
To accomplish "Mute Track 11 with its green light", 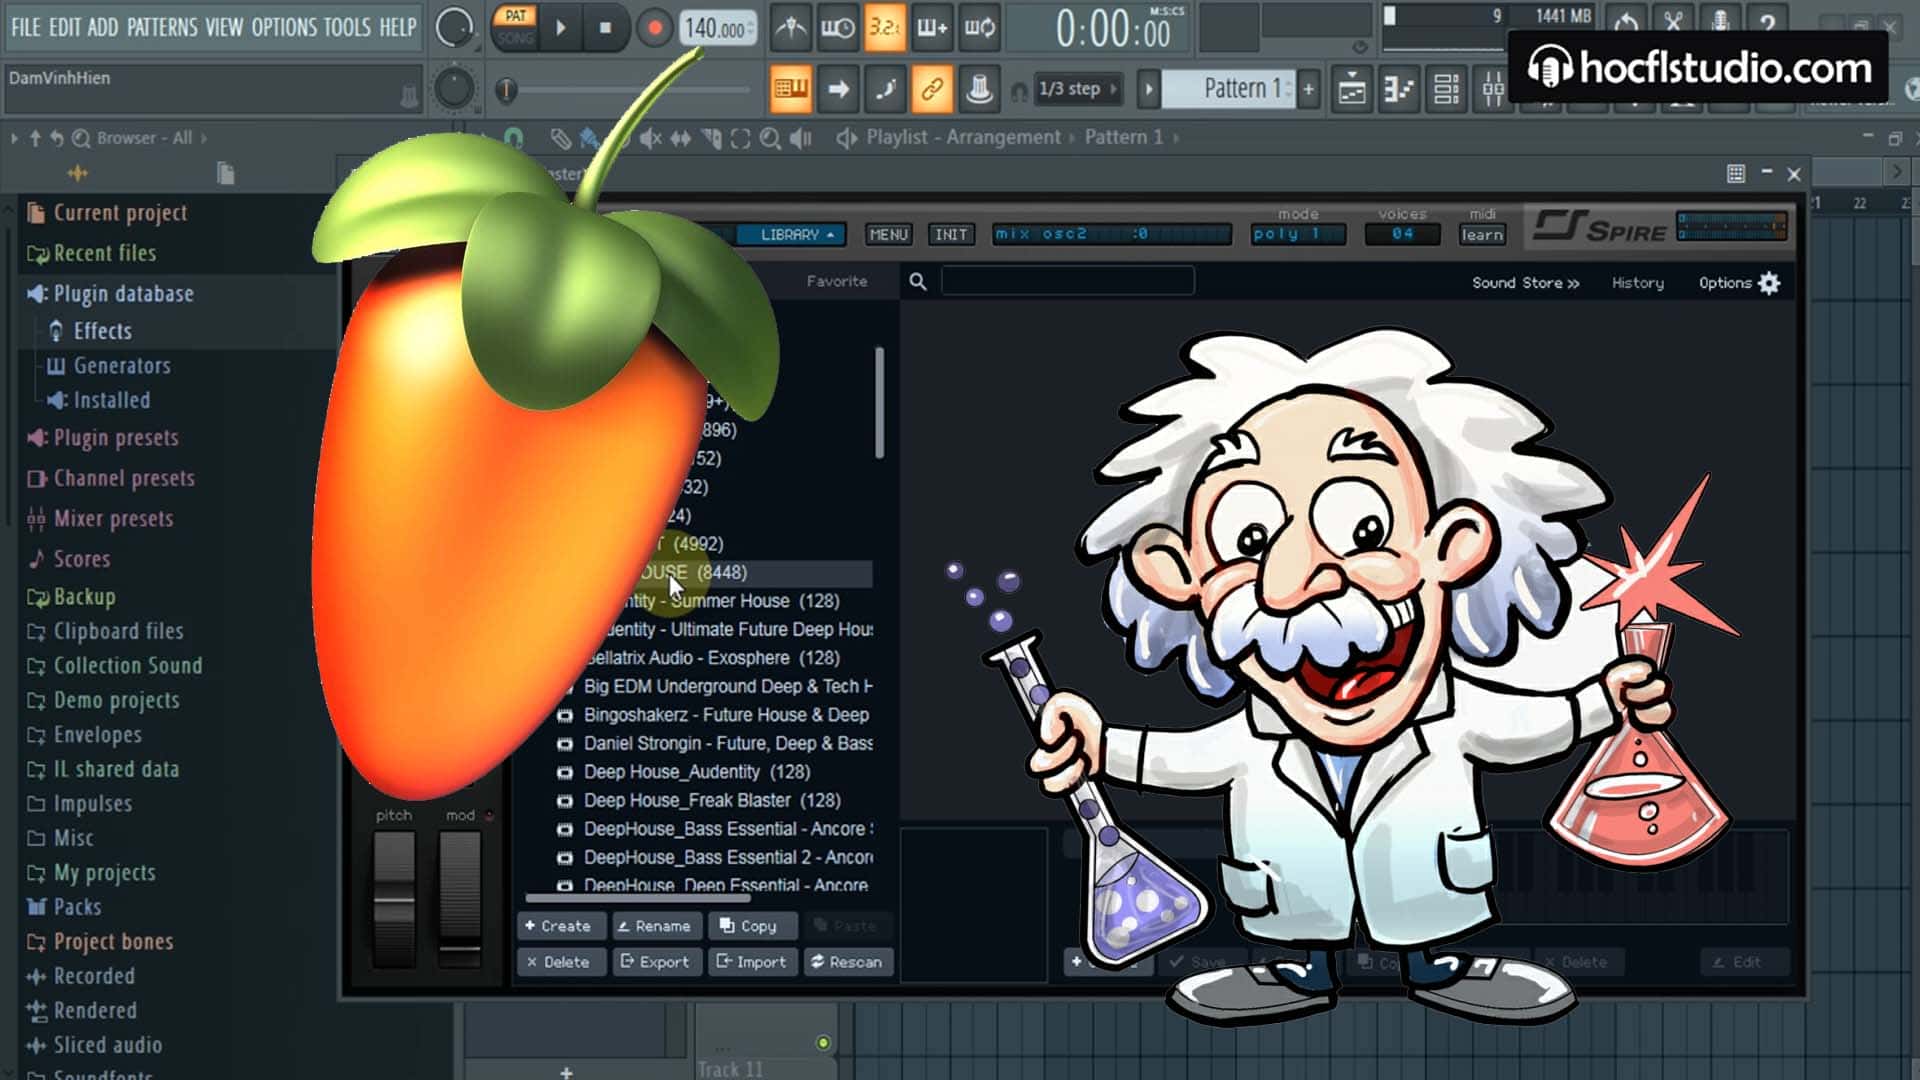I will point(823,1043).
